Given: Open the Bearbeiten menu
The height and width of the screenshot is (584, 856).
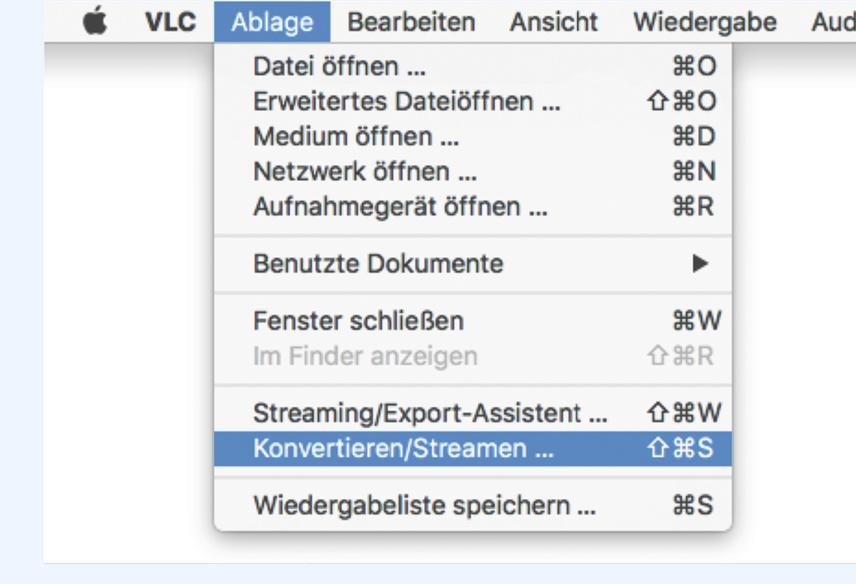Looking at the screenshot, I should 411,22.
